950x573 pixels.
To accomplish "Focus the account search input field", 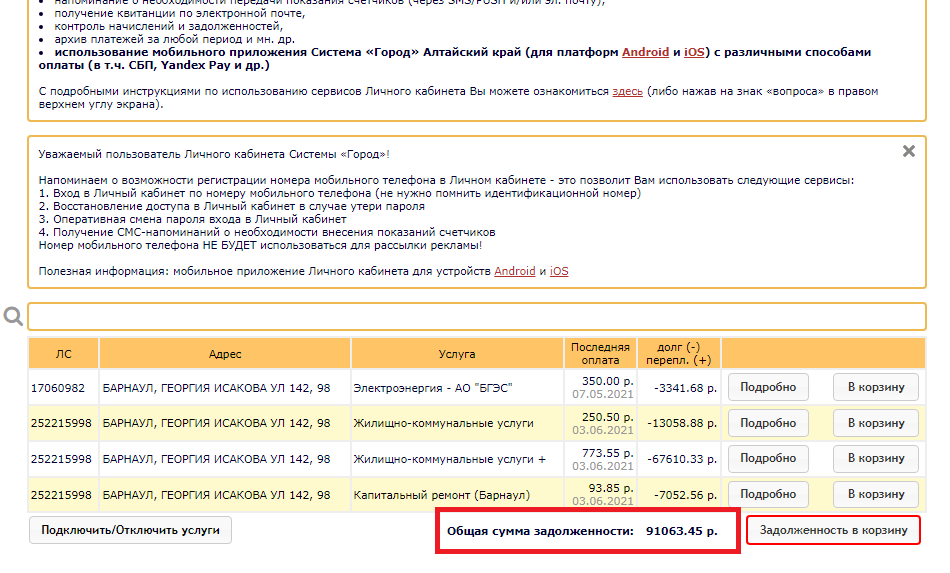I will [477, 317].
